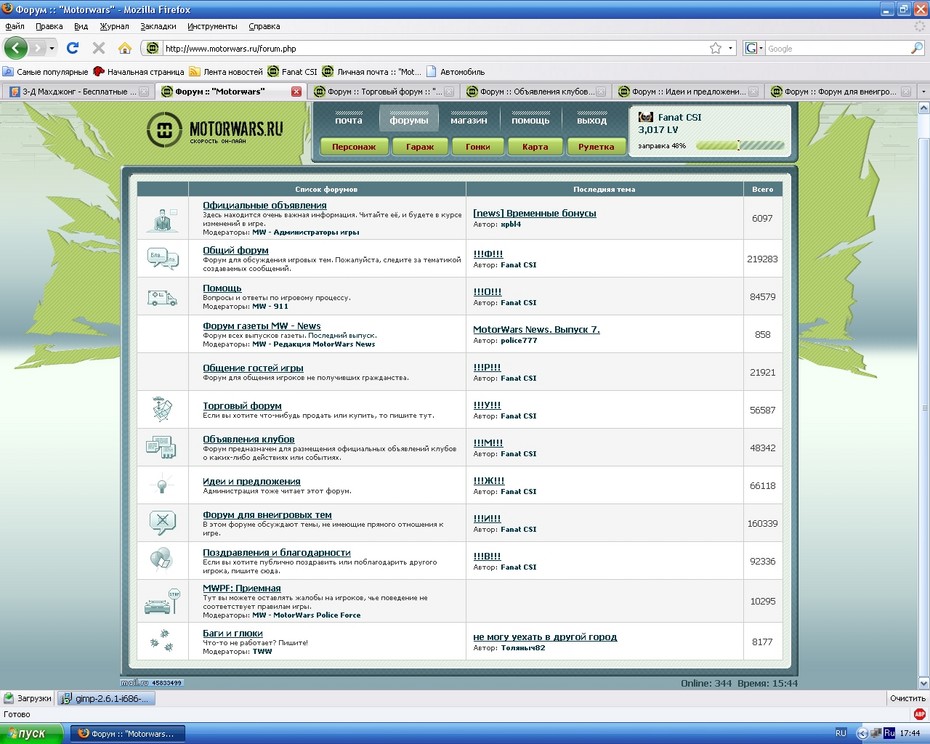Image resolution: width=930 pixels, height=744 pixels.
Task: Click the Firefox back arrow button
Action: pyautogui.click(x=16, y=48)
